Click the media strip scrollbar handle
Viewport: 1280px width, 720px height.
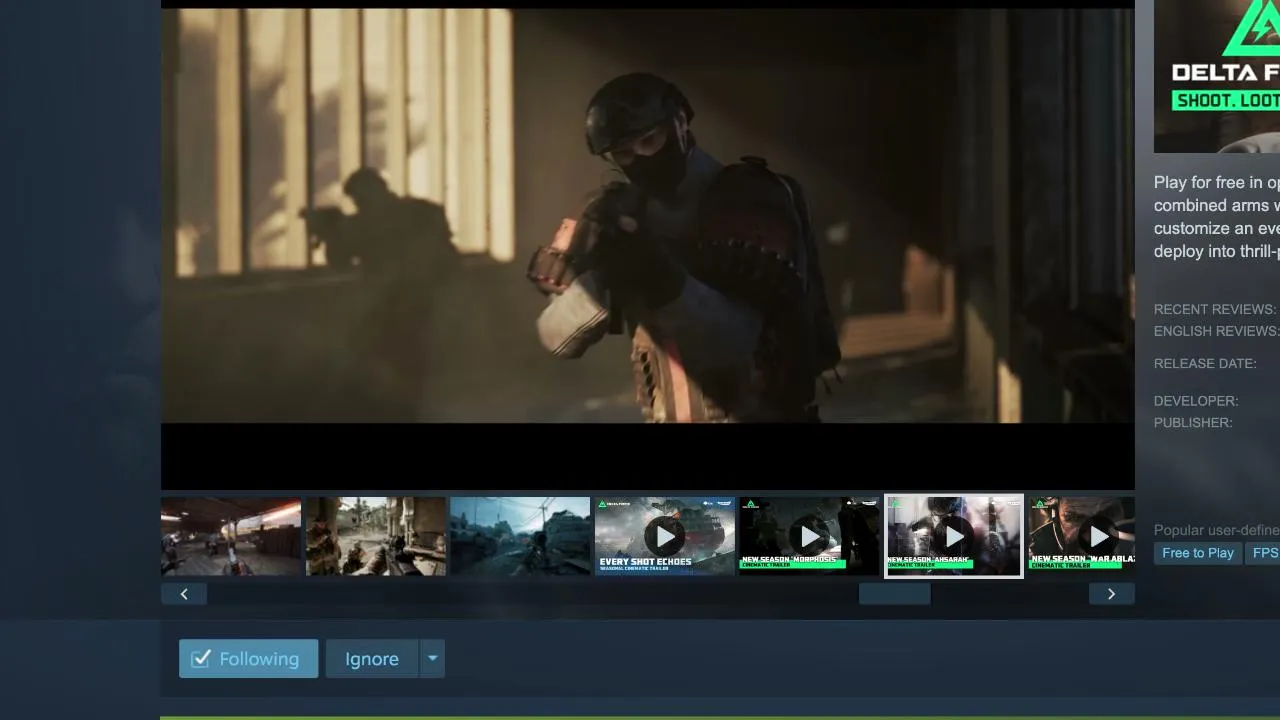895,594
